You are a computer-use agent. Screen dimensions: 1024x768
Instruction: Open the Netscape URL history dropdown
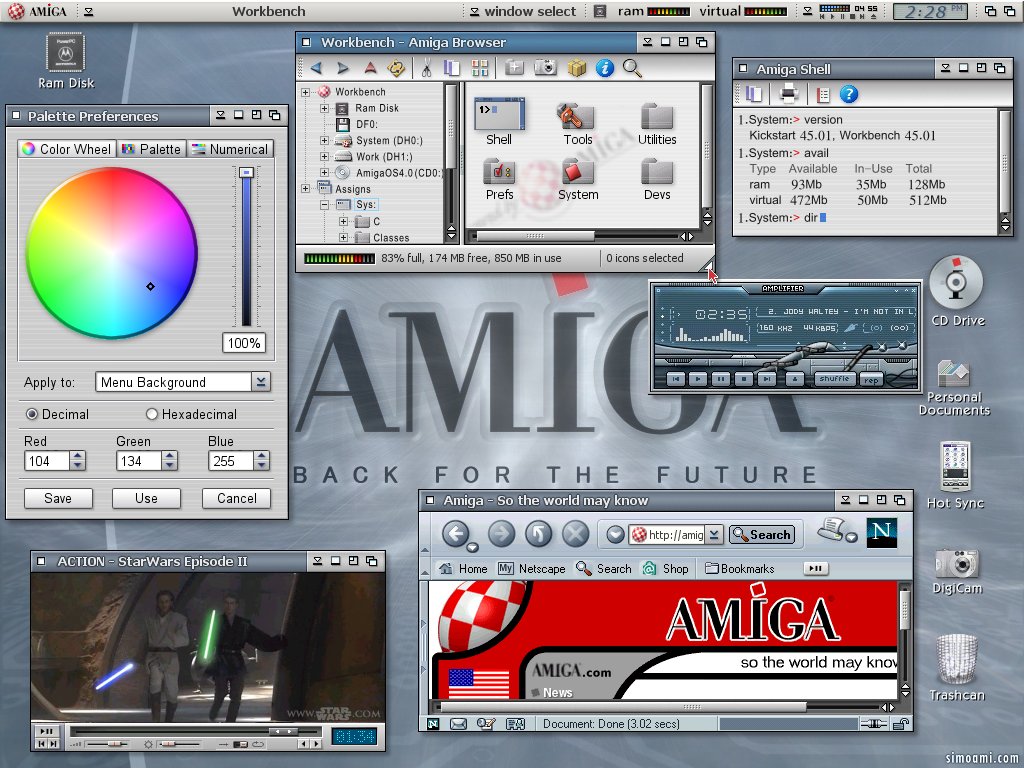pyautogui.click(x=714, y=534)
